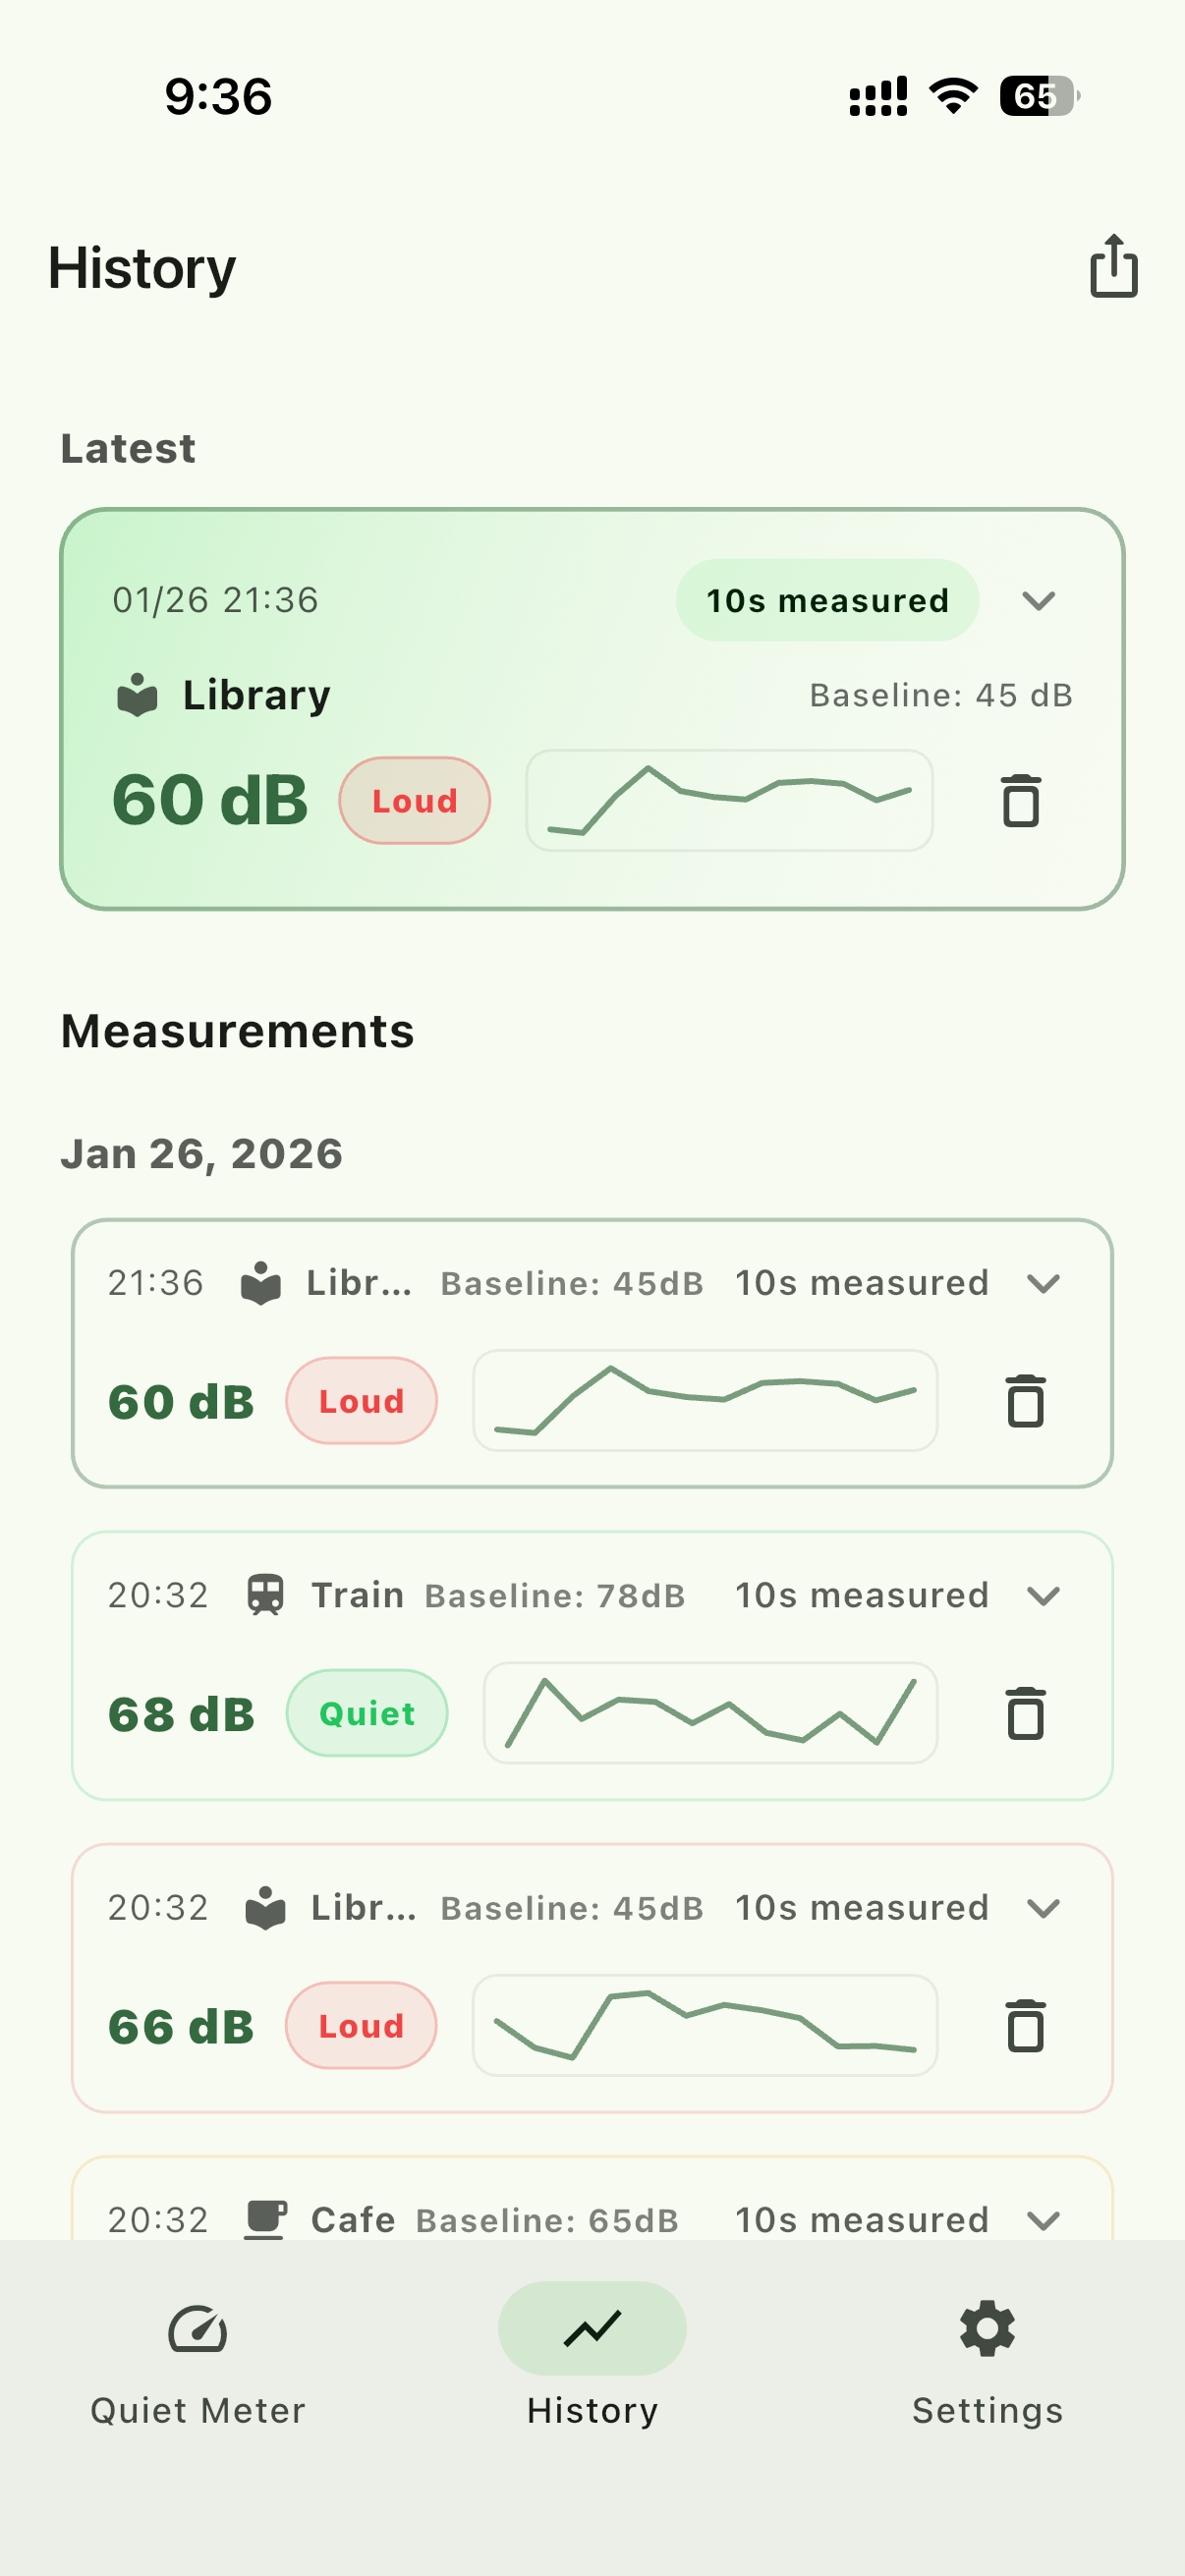Tap the share/export icon beside History
1185x2576 pixels.
(1113, 267)
